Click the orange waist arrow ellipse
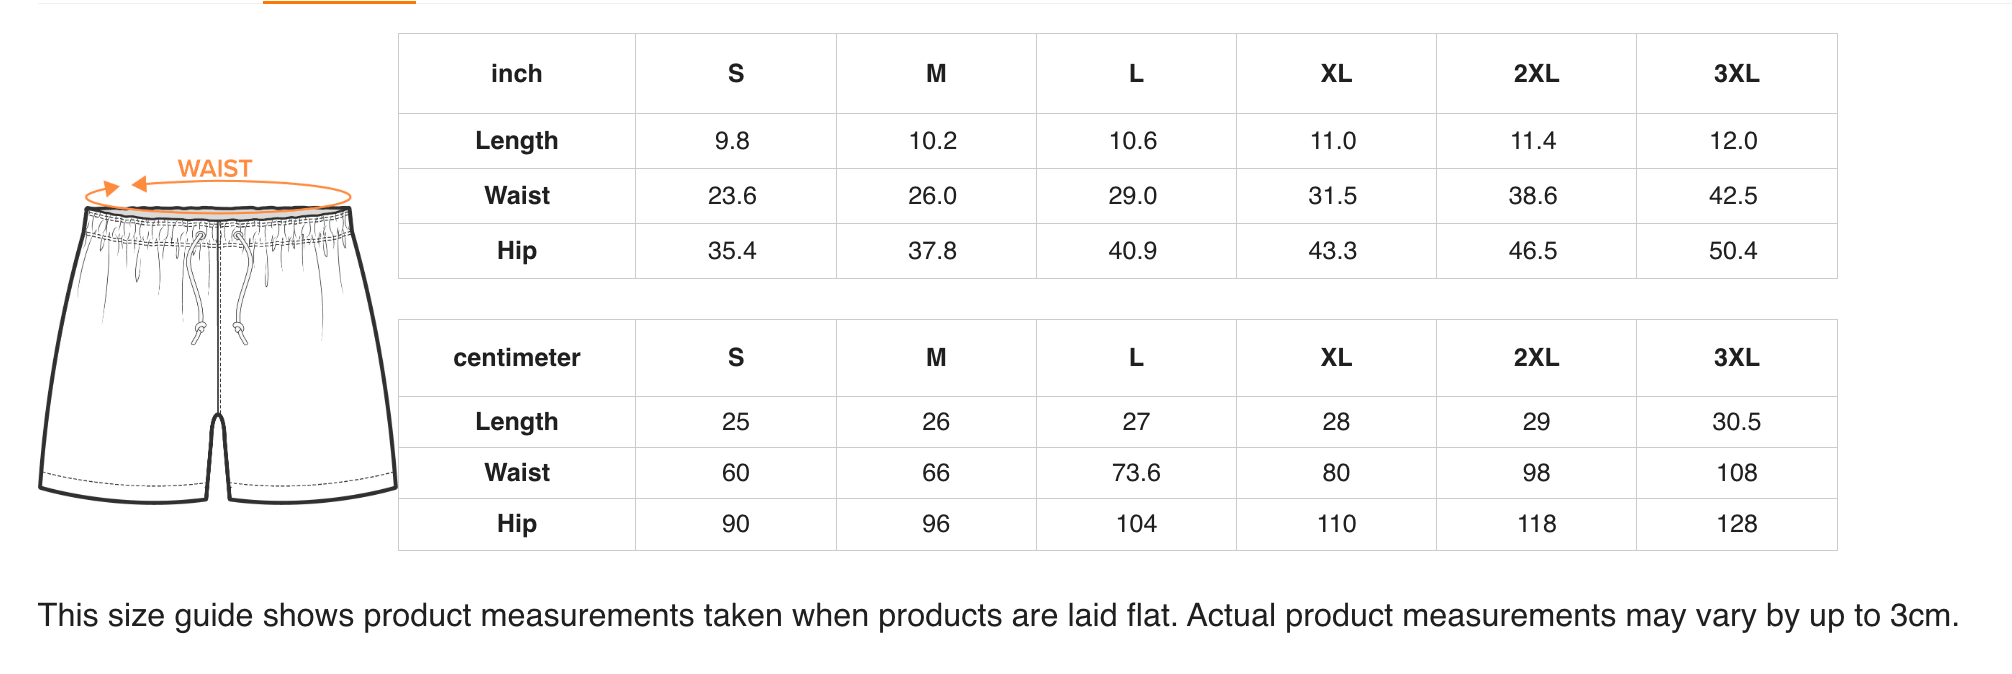Image resolution: width=2012 pixels, height=674 pixels. tap(218, 194)
